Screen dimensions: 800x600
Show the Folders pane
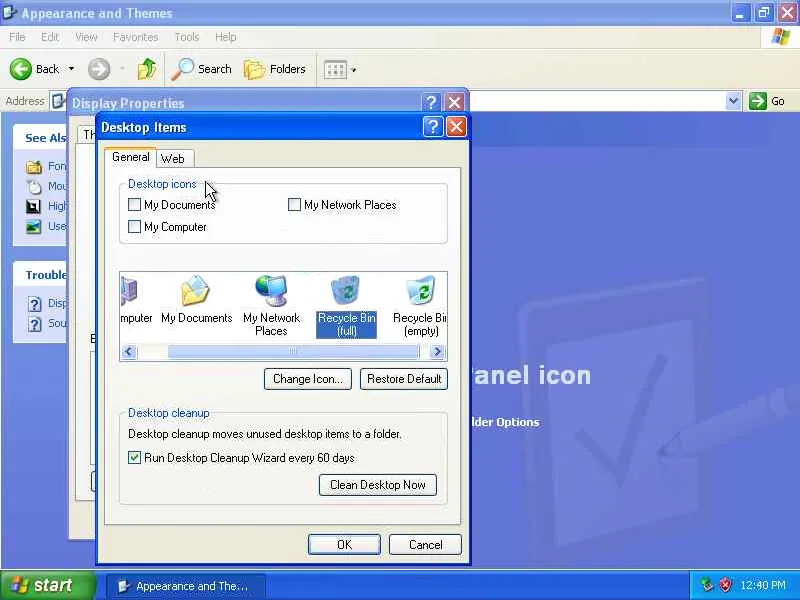[274, 69]
